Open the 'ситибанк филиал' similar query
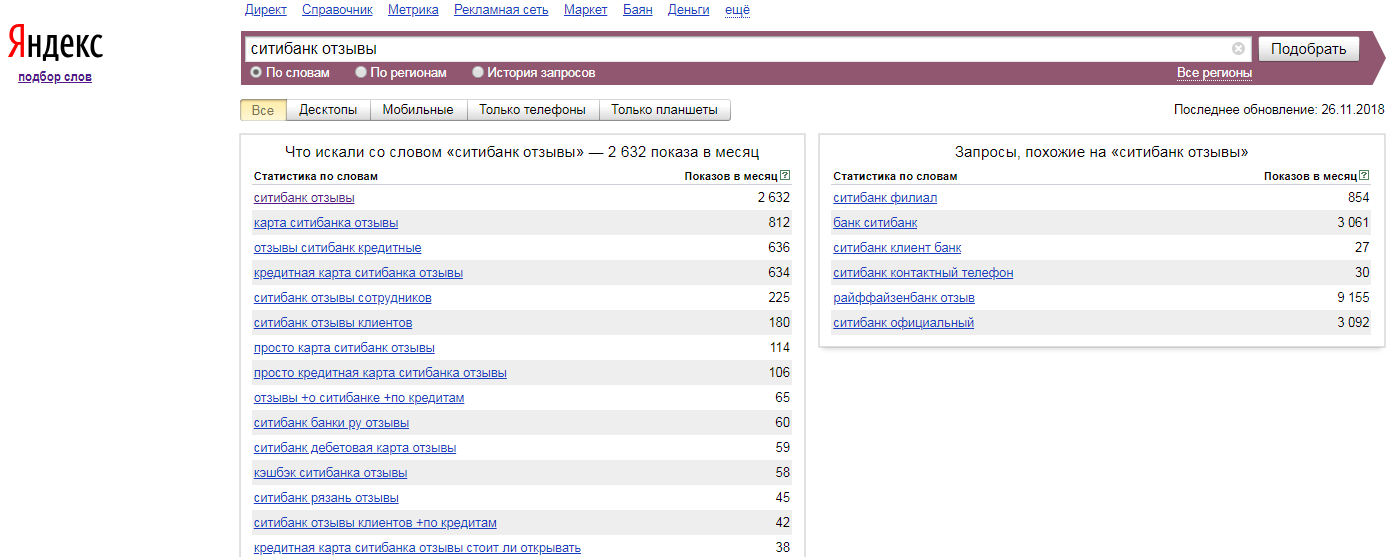 click(x=885, y=198)
